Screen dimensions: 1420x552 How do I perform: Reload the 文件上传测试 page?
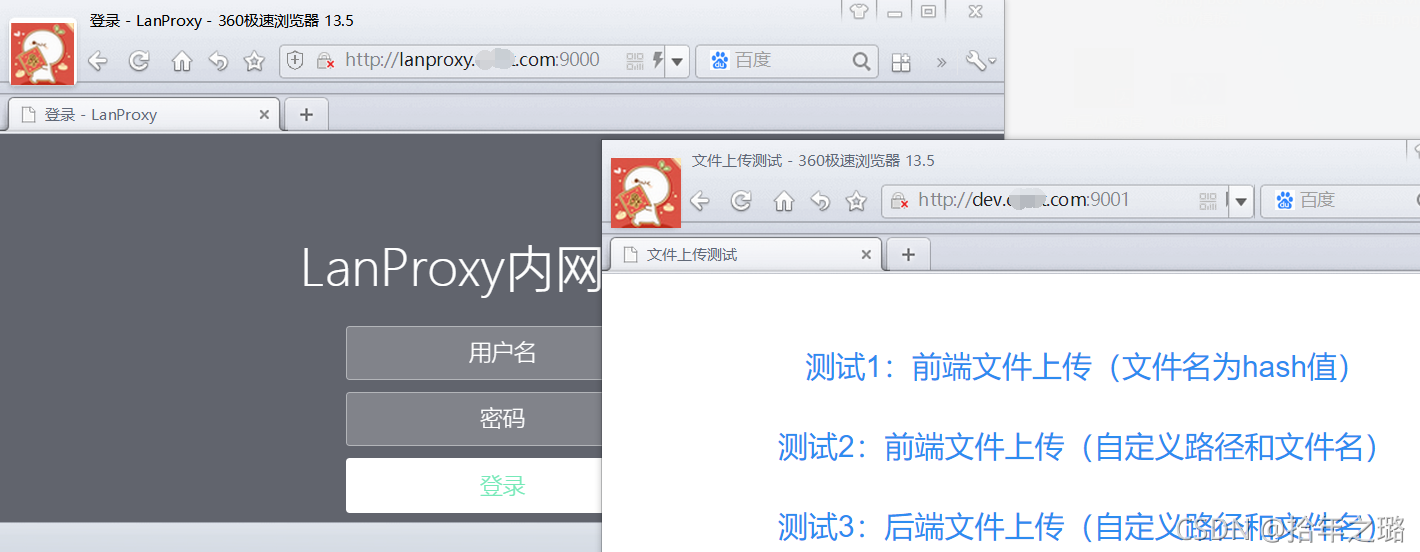point(741,201)
